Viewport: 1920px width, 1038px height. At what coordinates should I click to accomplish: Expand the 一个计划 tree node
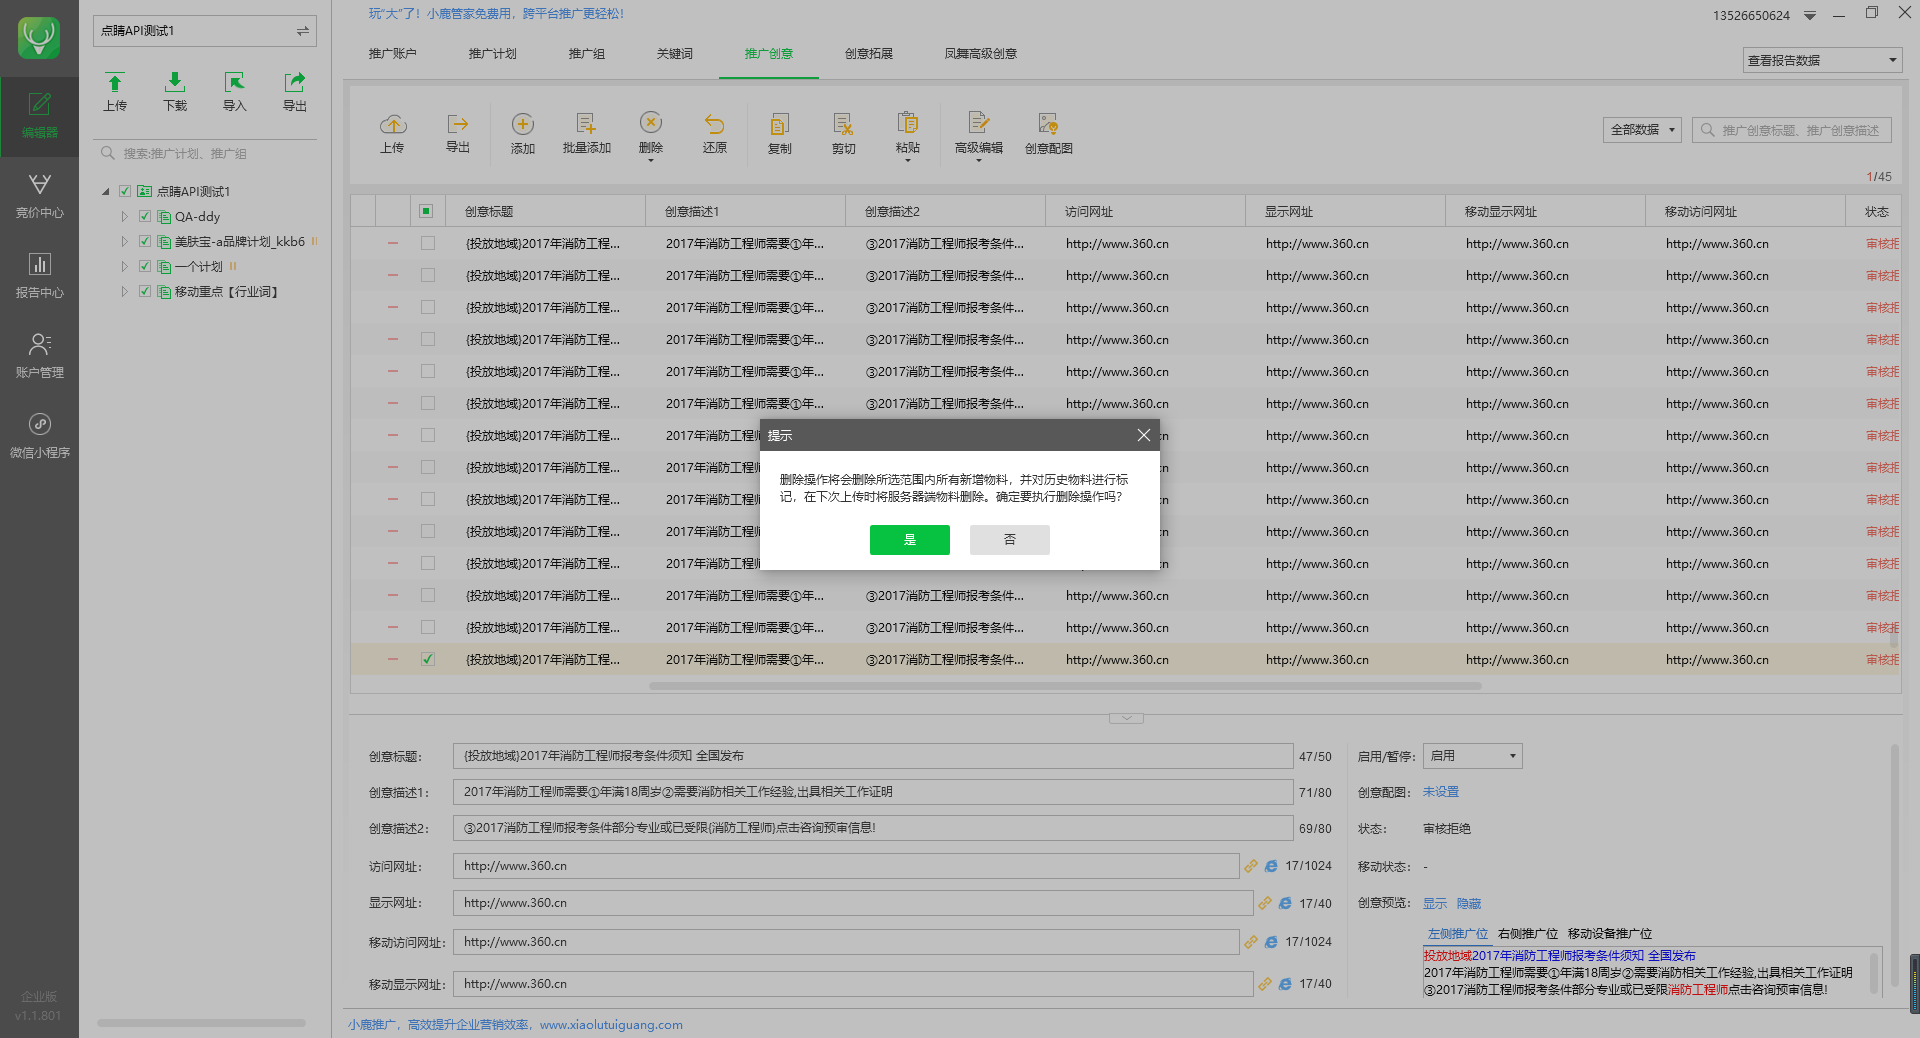click(x=125, y=266)
